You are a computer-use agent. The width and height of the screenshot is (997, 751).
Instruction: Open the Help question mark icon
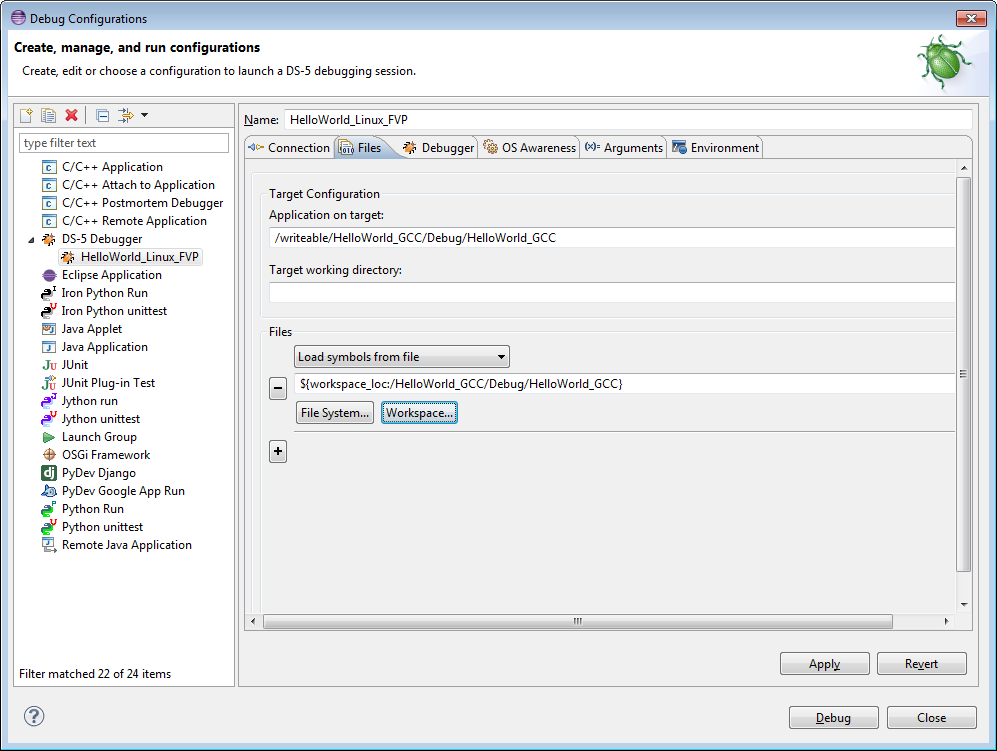pos(34,716)
